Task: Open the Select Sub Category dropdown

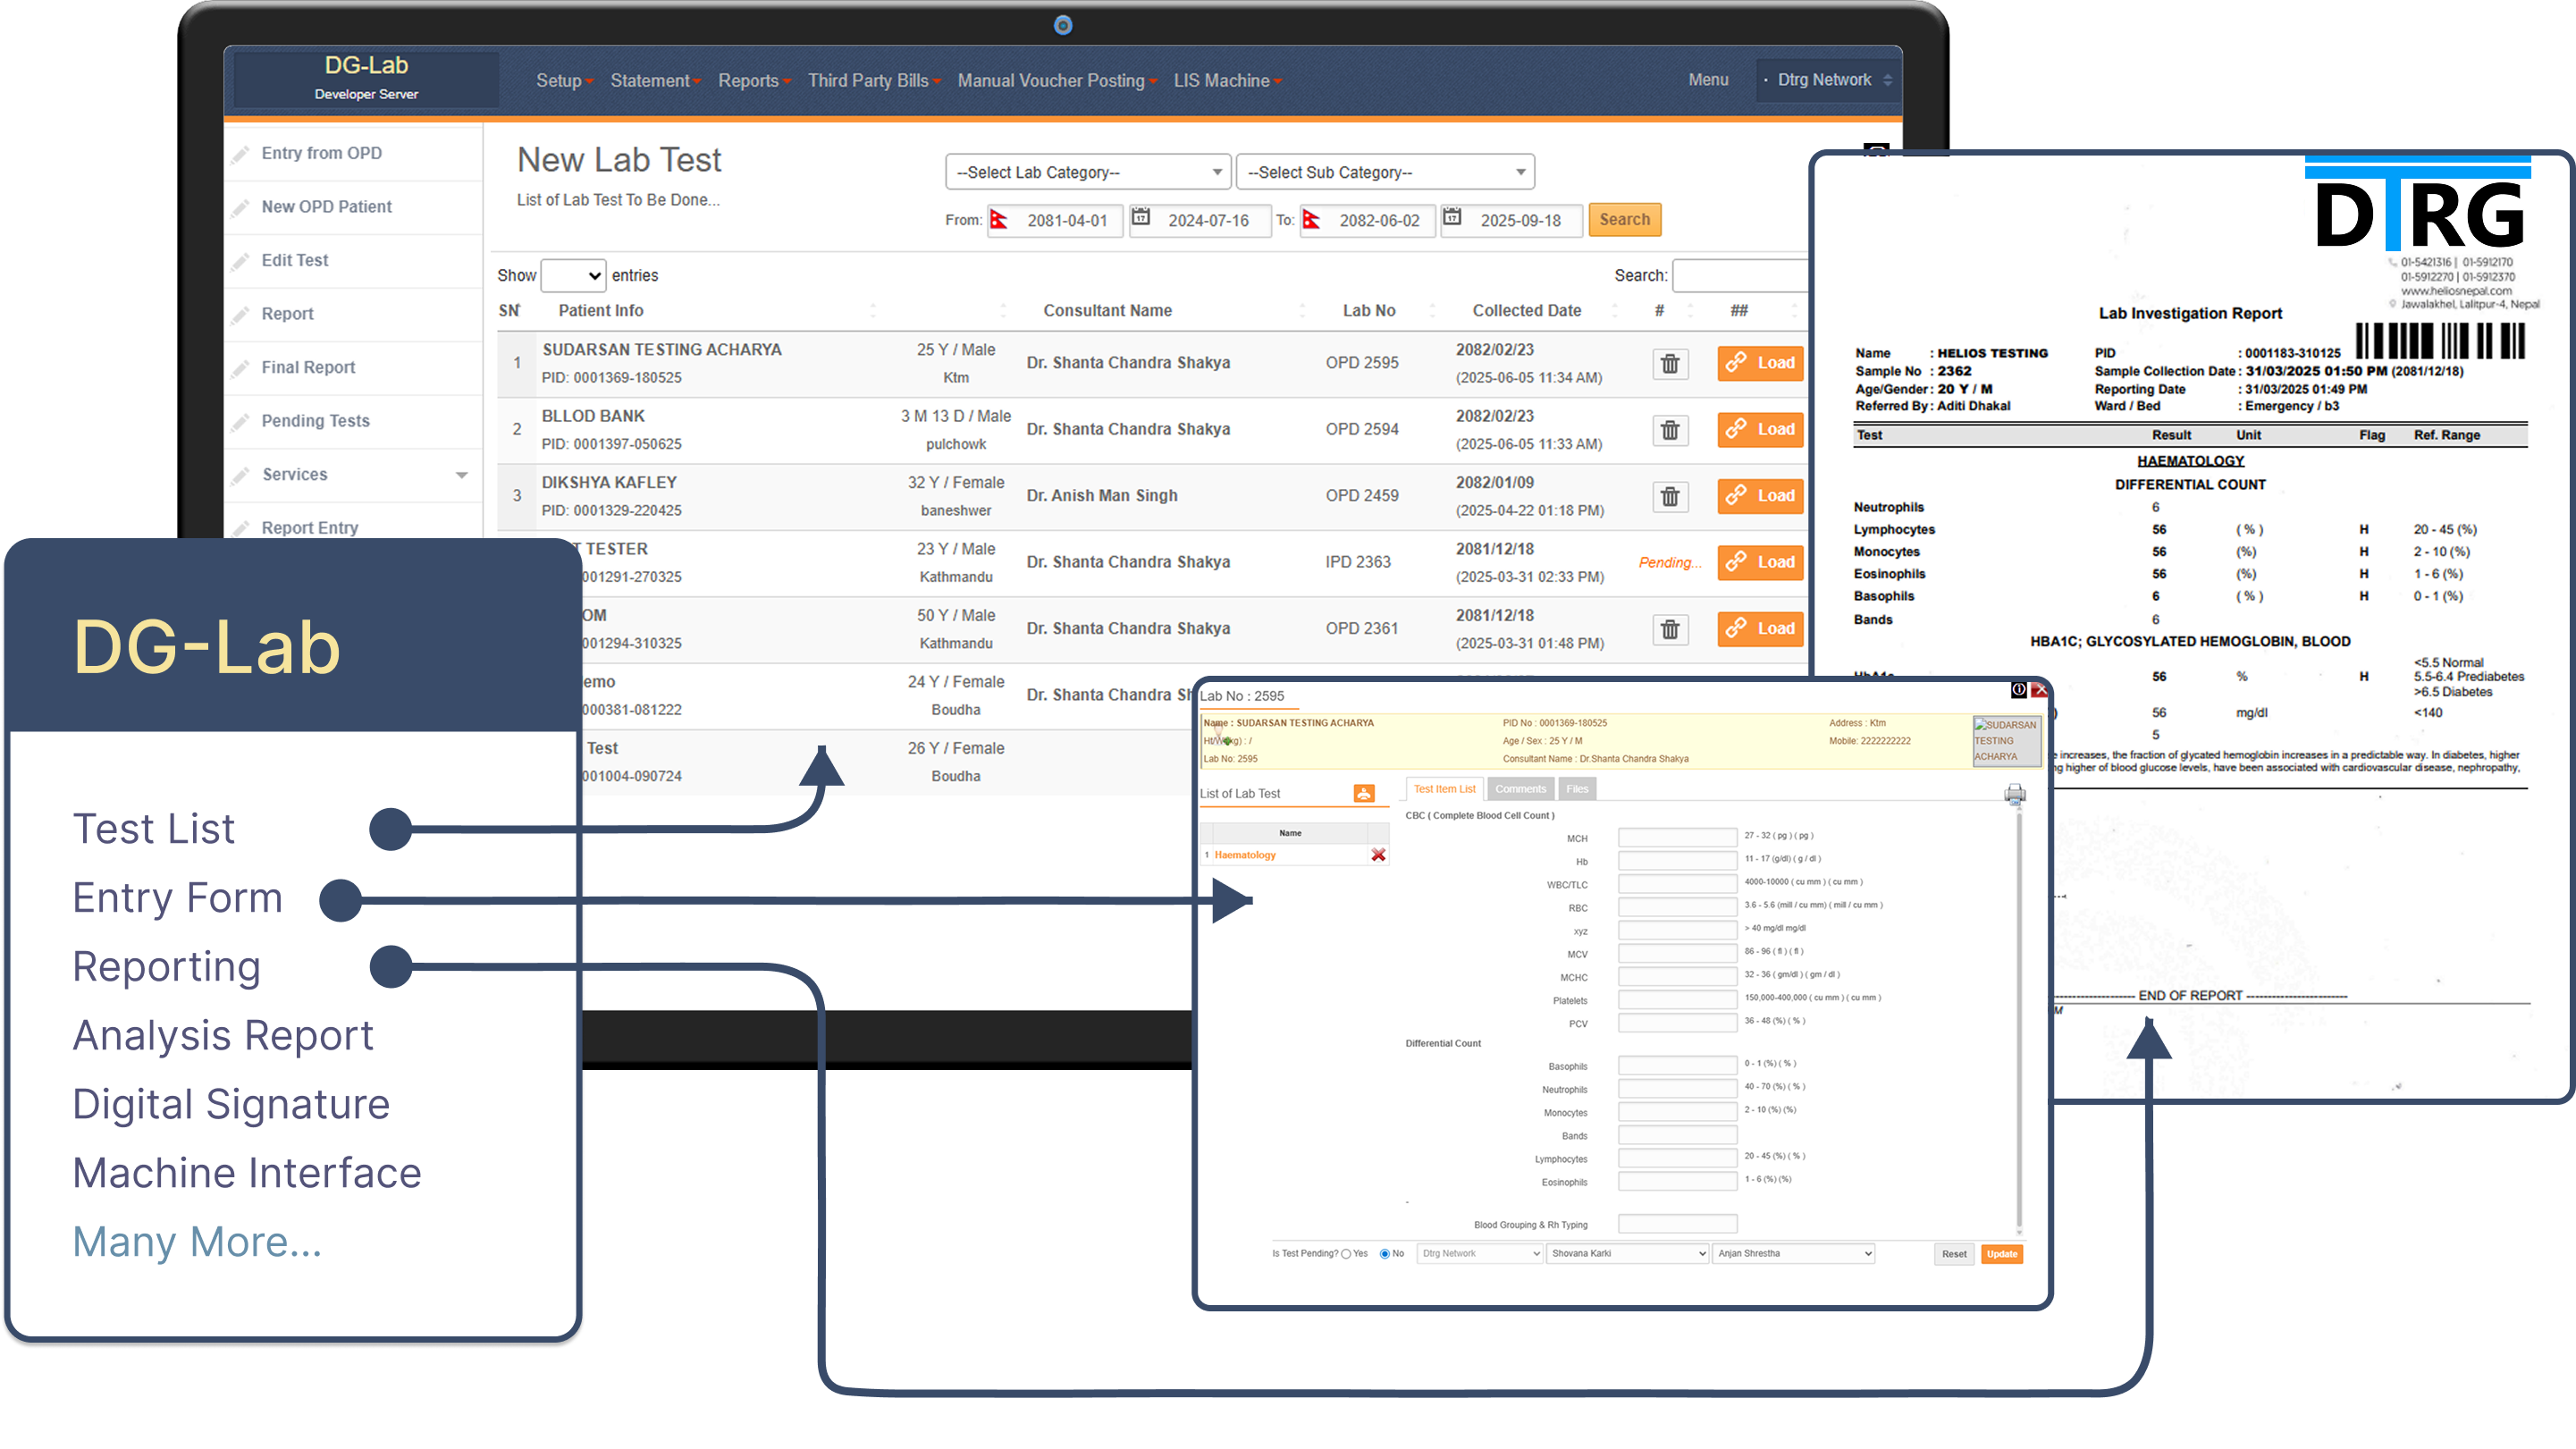Action: click(1384, 171)
